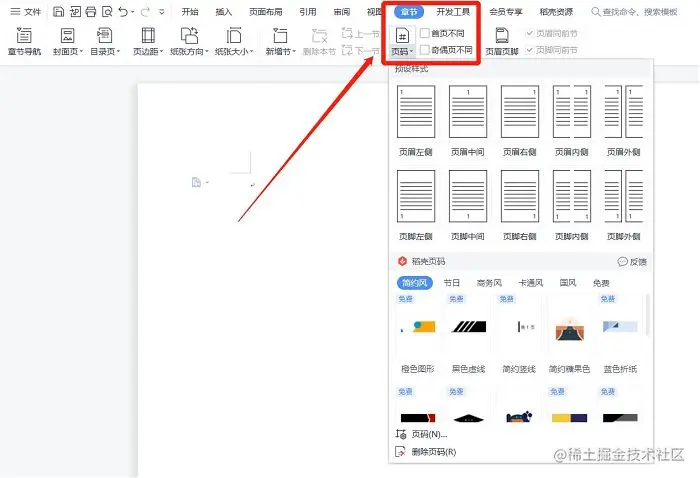Screen dimensions: 700x478
Task: Click the 文件 hamburger menu icon
Action: click(x=15, y=12)
